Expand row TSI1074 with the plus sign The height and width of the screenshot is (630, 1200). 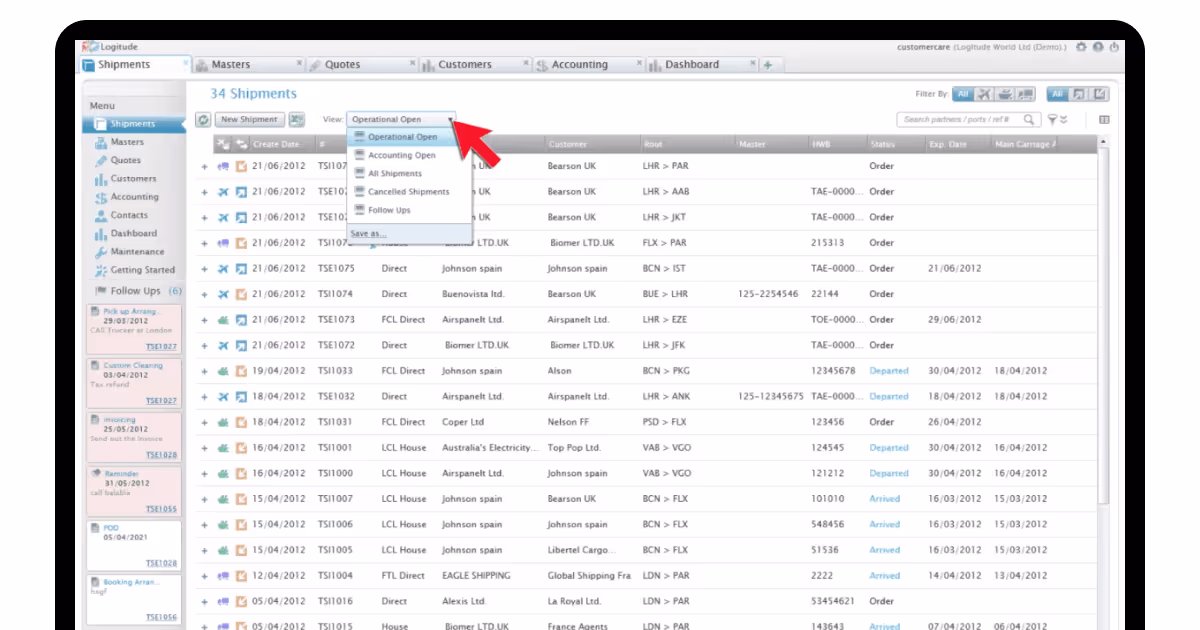point(204,294)
